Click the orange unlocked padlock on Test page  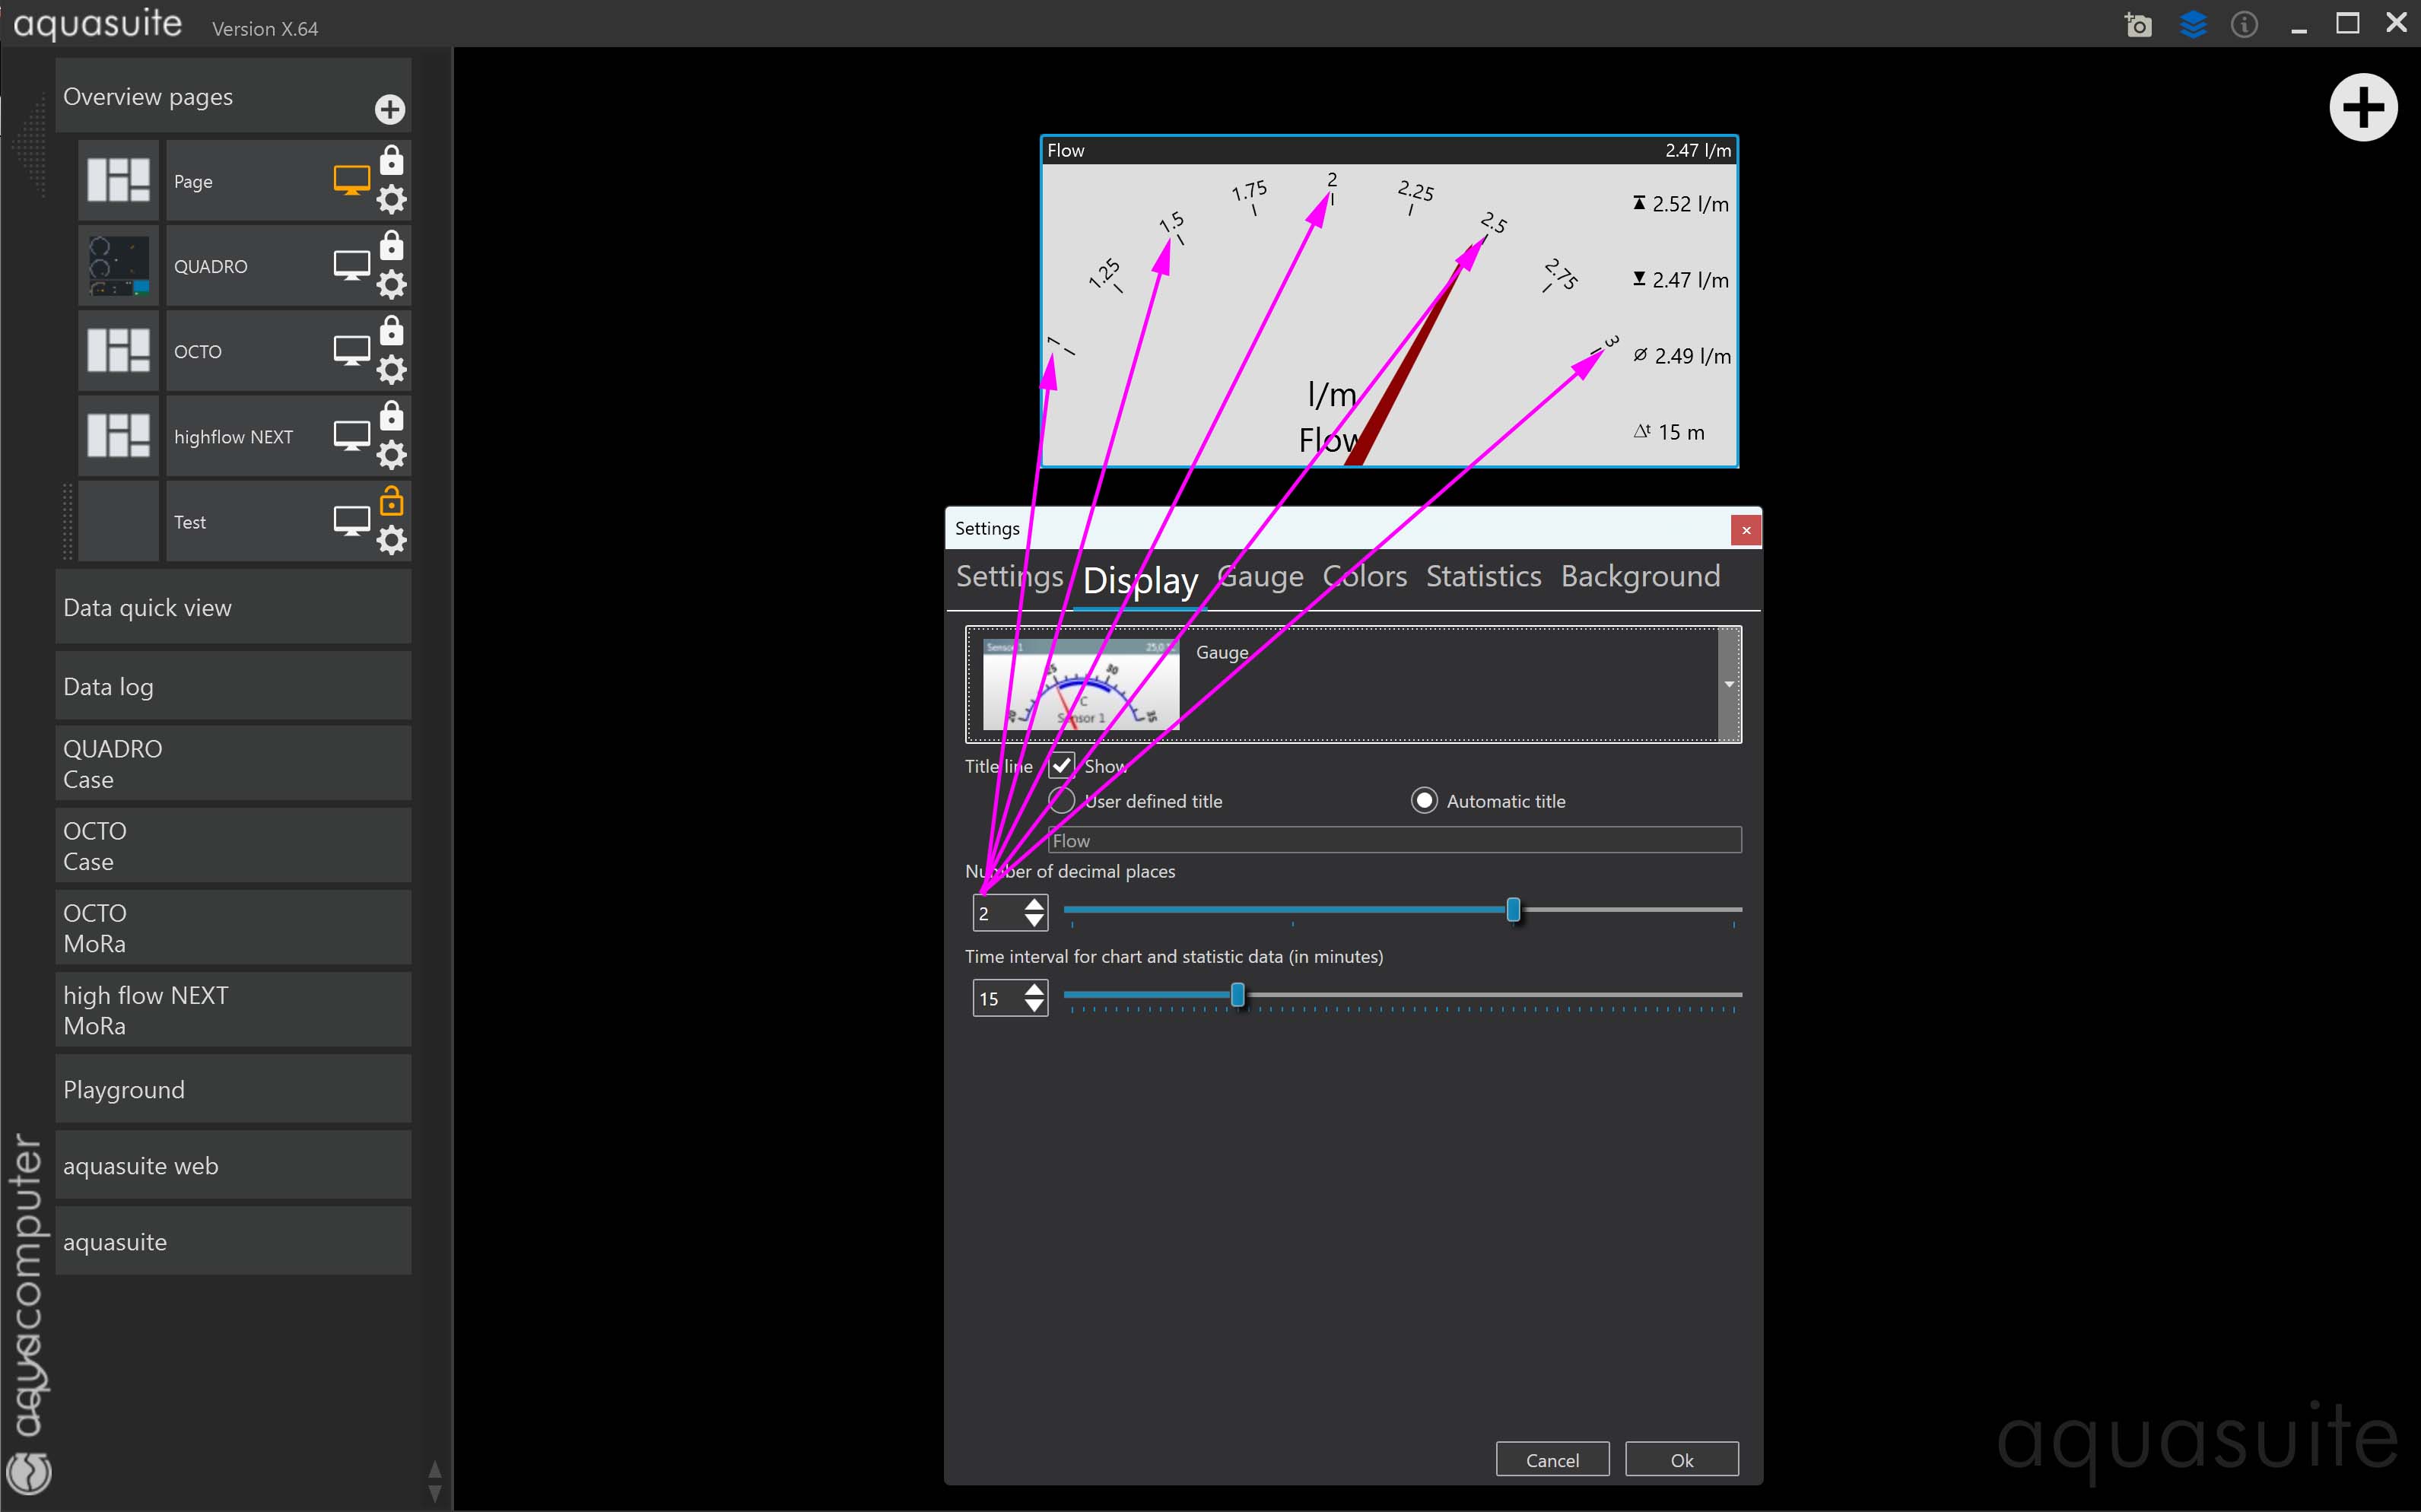click(391, 500)
